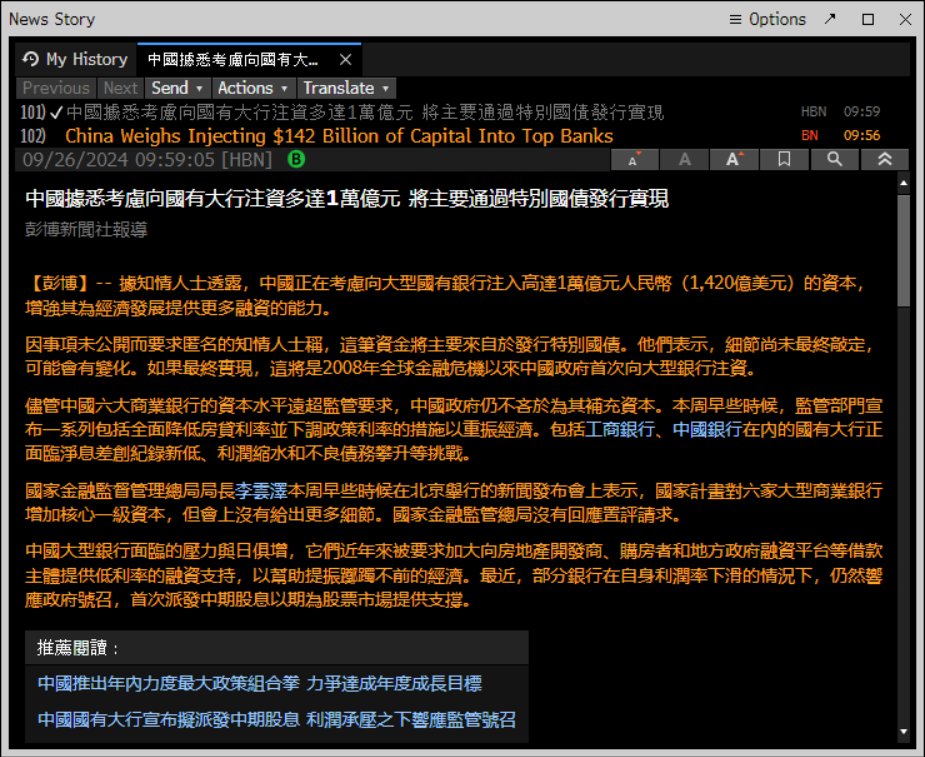Open the search magnifier icon
Screen dimensions: 925x757
(x=834, y=159)
